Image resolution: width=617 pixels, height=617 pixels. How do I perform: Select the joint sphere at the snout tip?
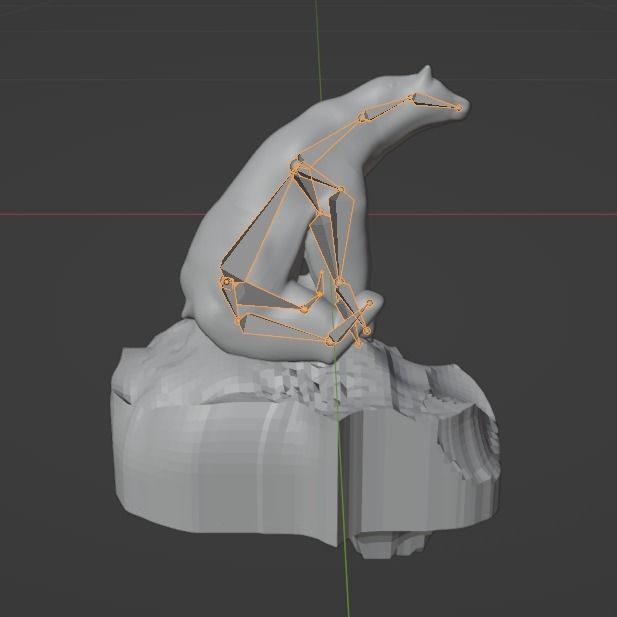pyautogui.click(x=459, y=108)
